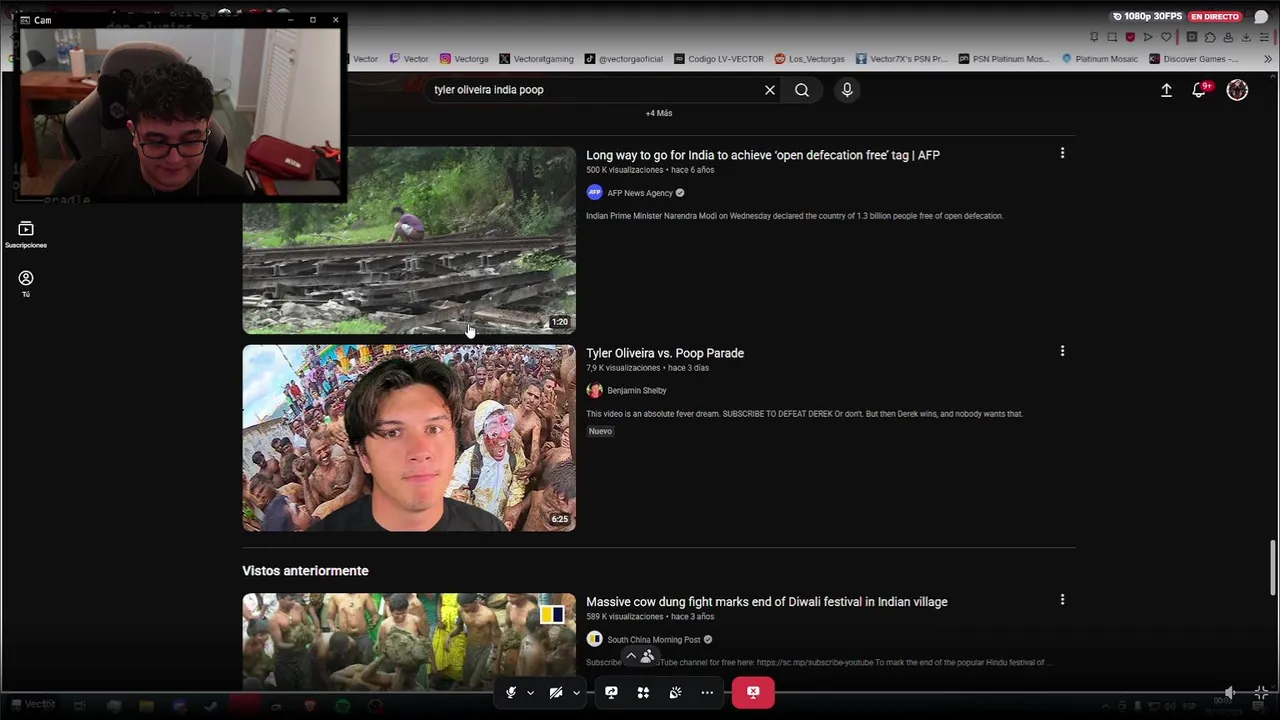Expand the chevron above call bar
This screenshot has height=720, width=1280.
630,657
